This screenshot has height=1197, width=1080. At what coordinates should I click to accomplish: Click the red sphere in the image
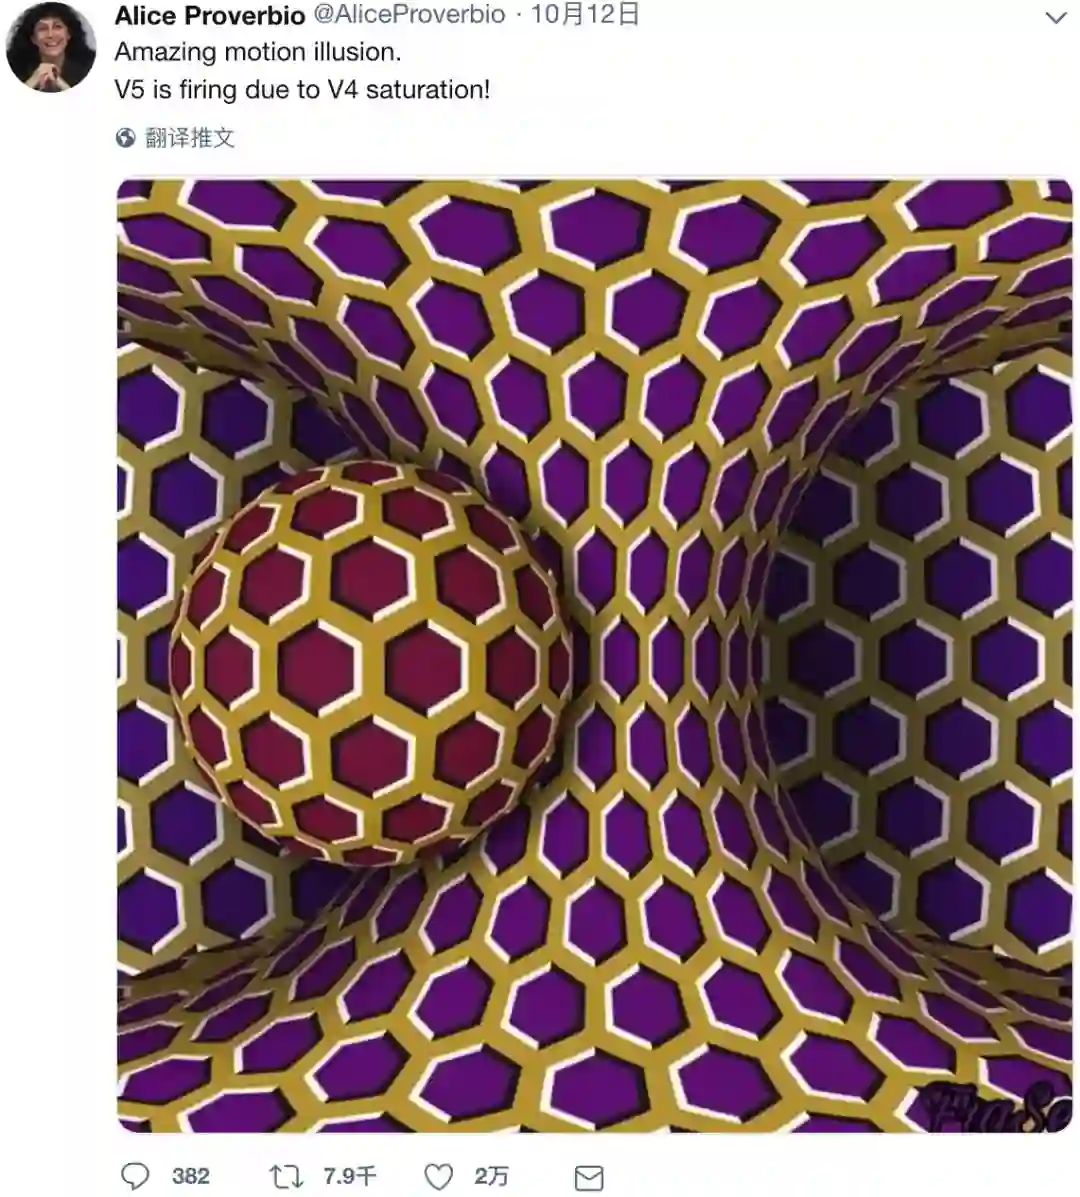click(371, 663)
